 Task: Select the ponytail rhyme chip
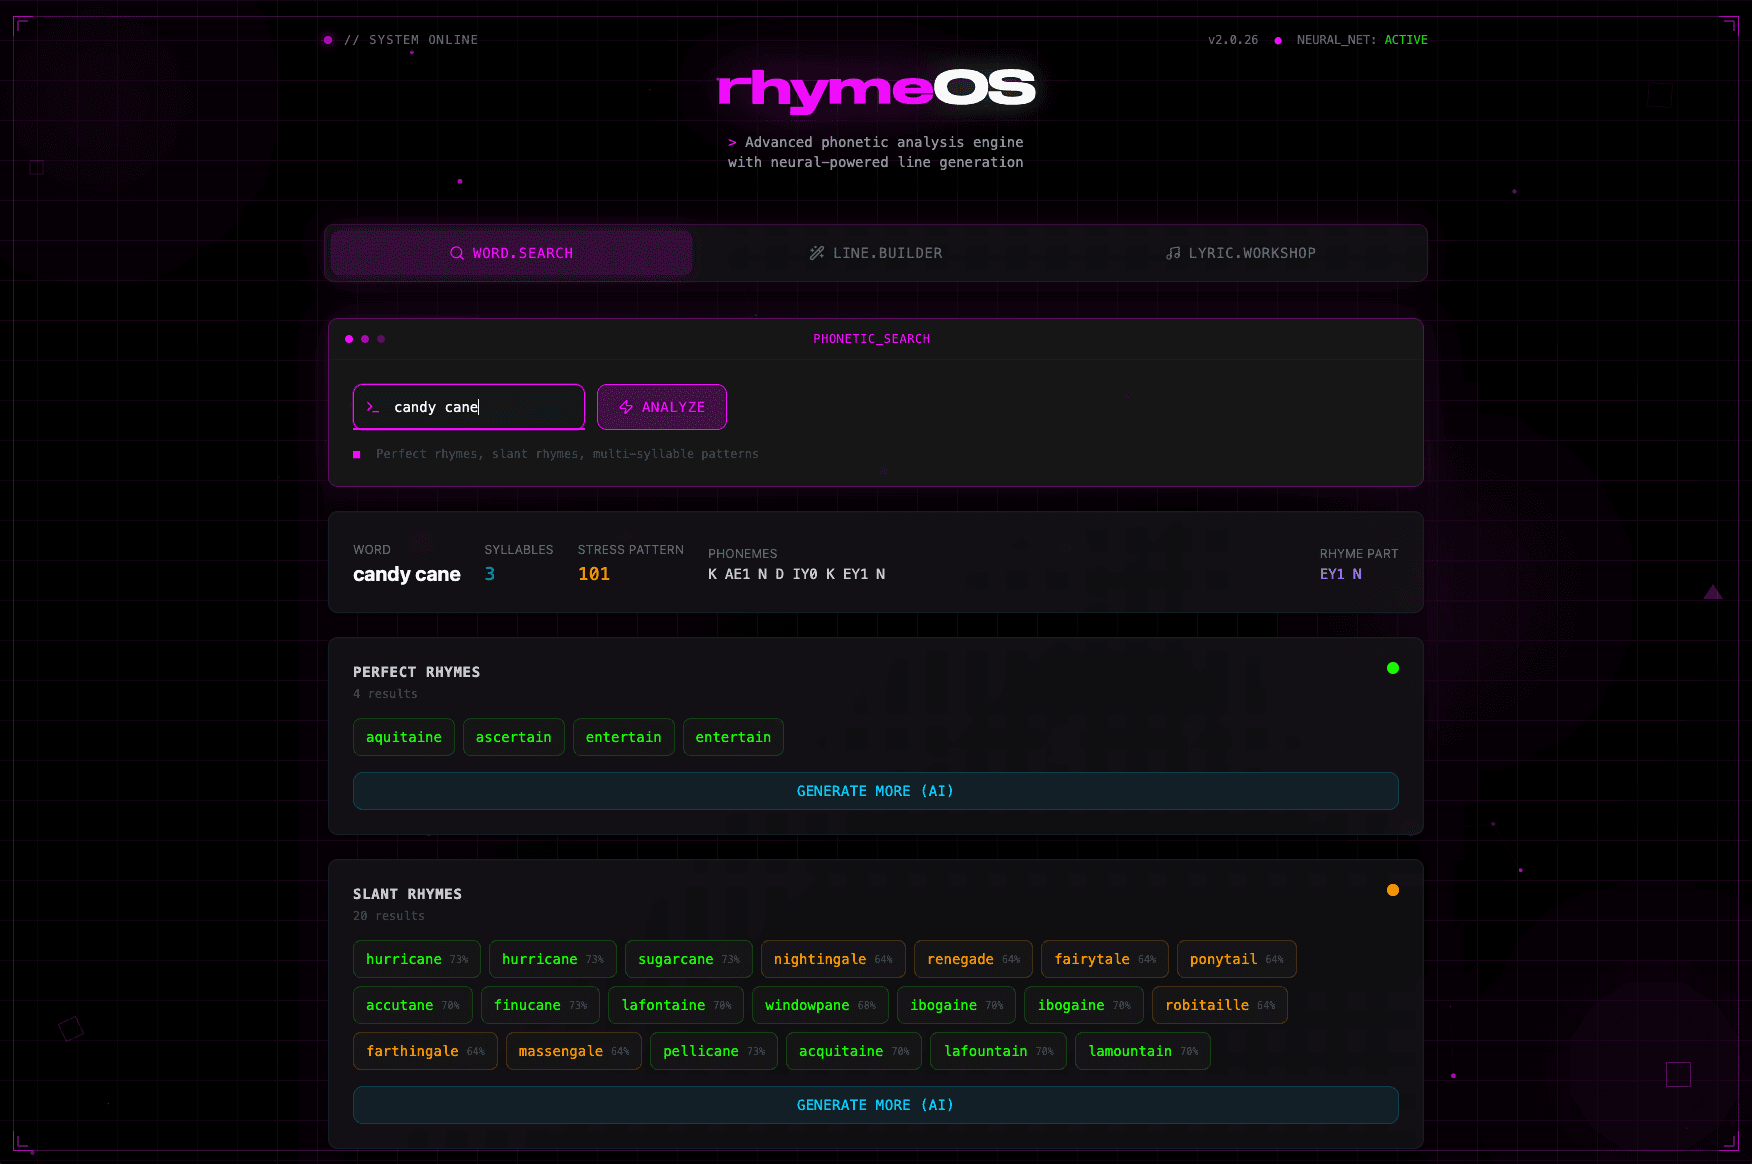tap(1237, 959)
